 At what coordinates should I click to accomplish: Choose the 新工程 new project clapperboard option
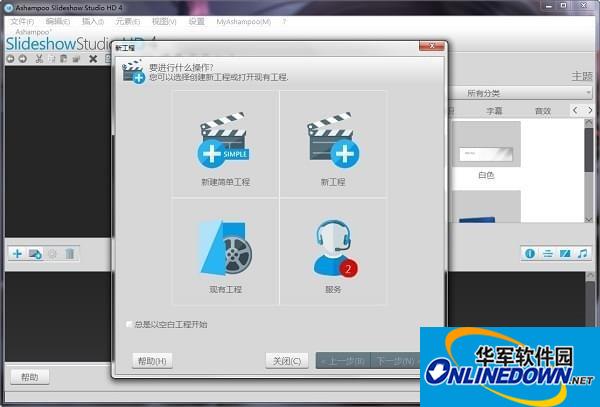(x=333, y=144)
